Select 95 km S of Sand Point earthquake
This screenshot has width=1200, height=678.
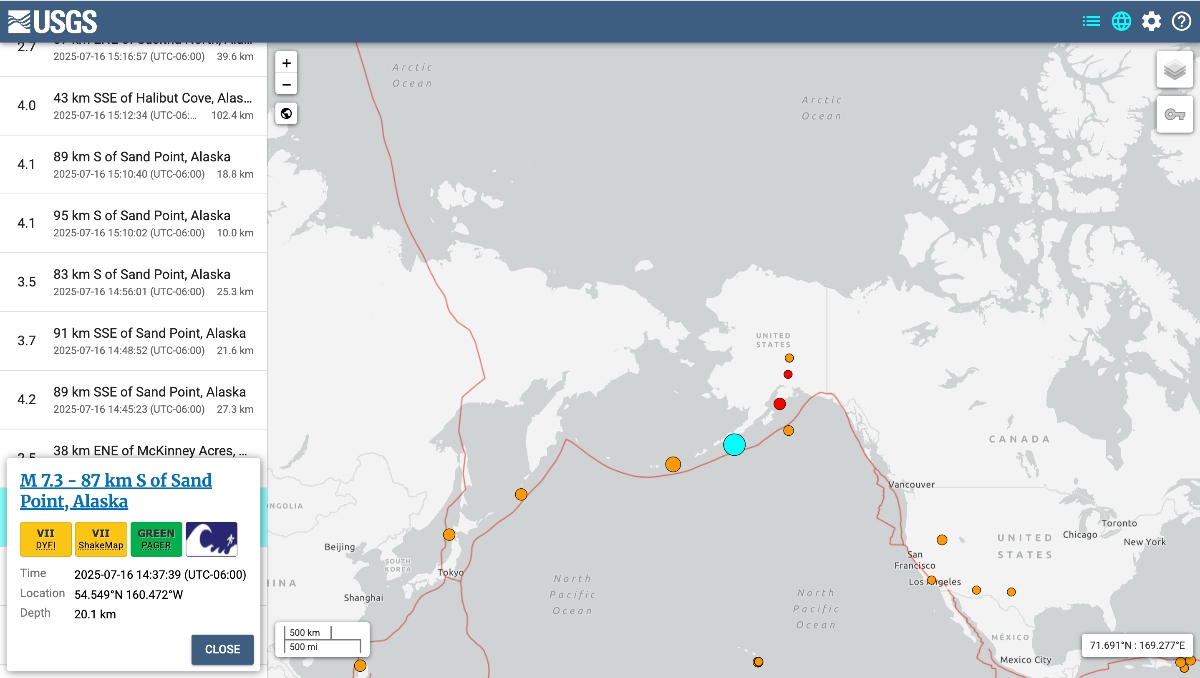(x=133, y=224)
